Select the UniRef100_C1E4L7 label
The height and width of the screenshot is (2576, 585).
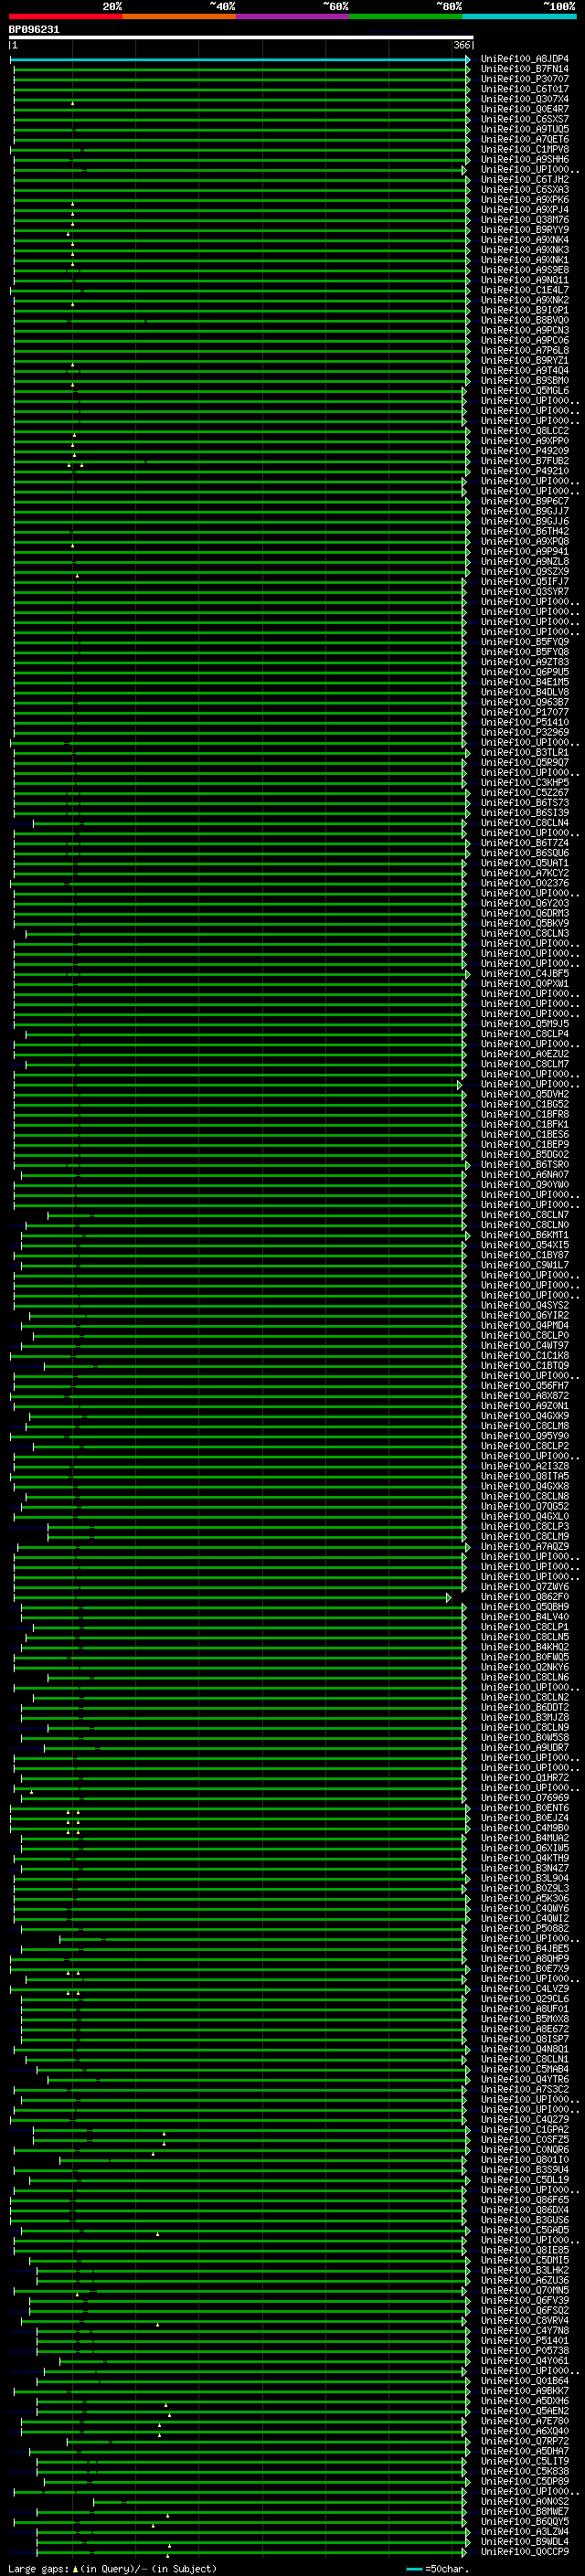524,290
